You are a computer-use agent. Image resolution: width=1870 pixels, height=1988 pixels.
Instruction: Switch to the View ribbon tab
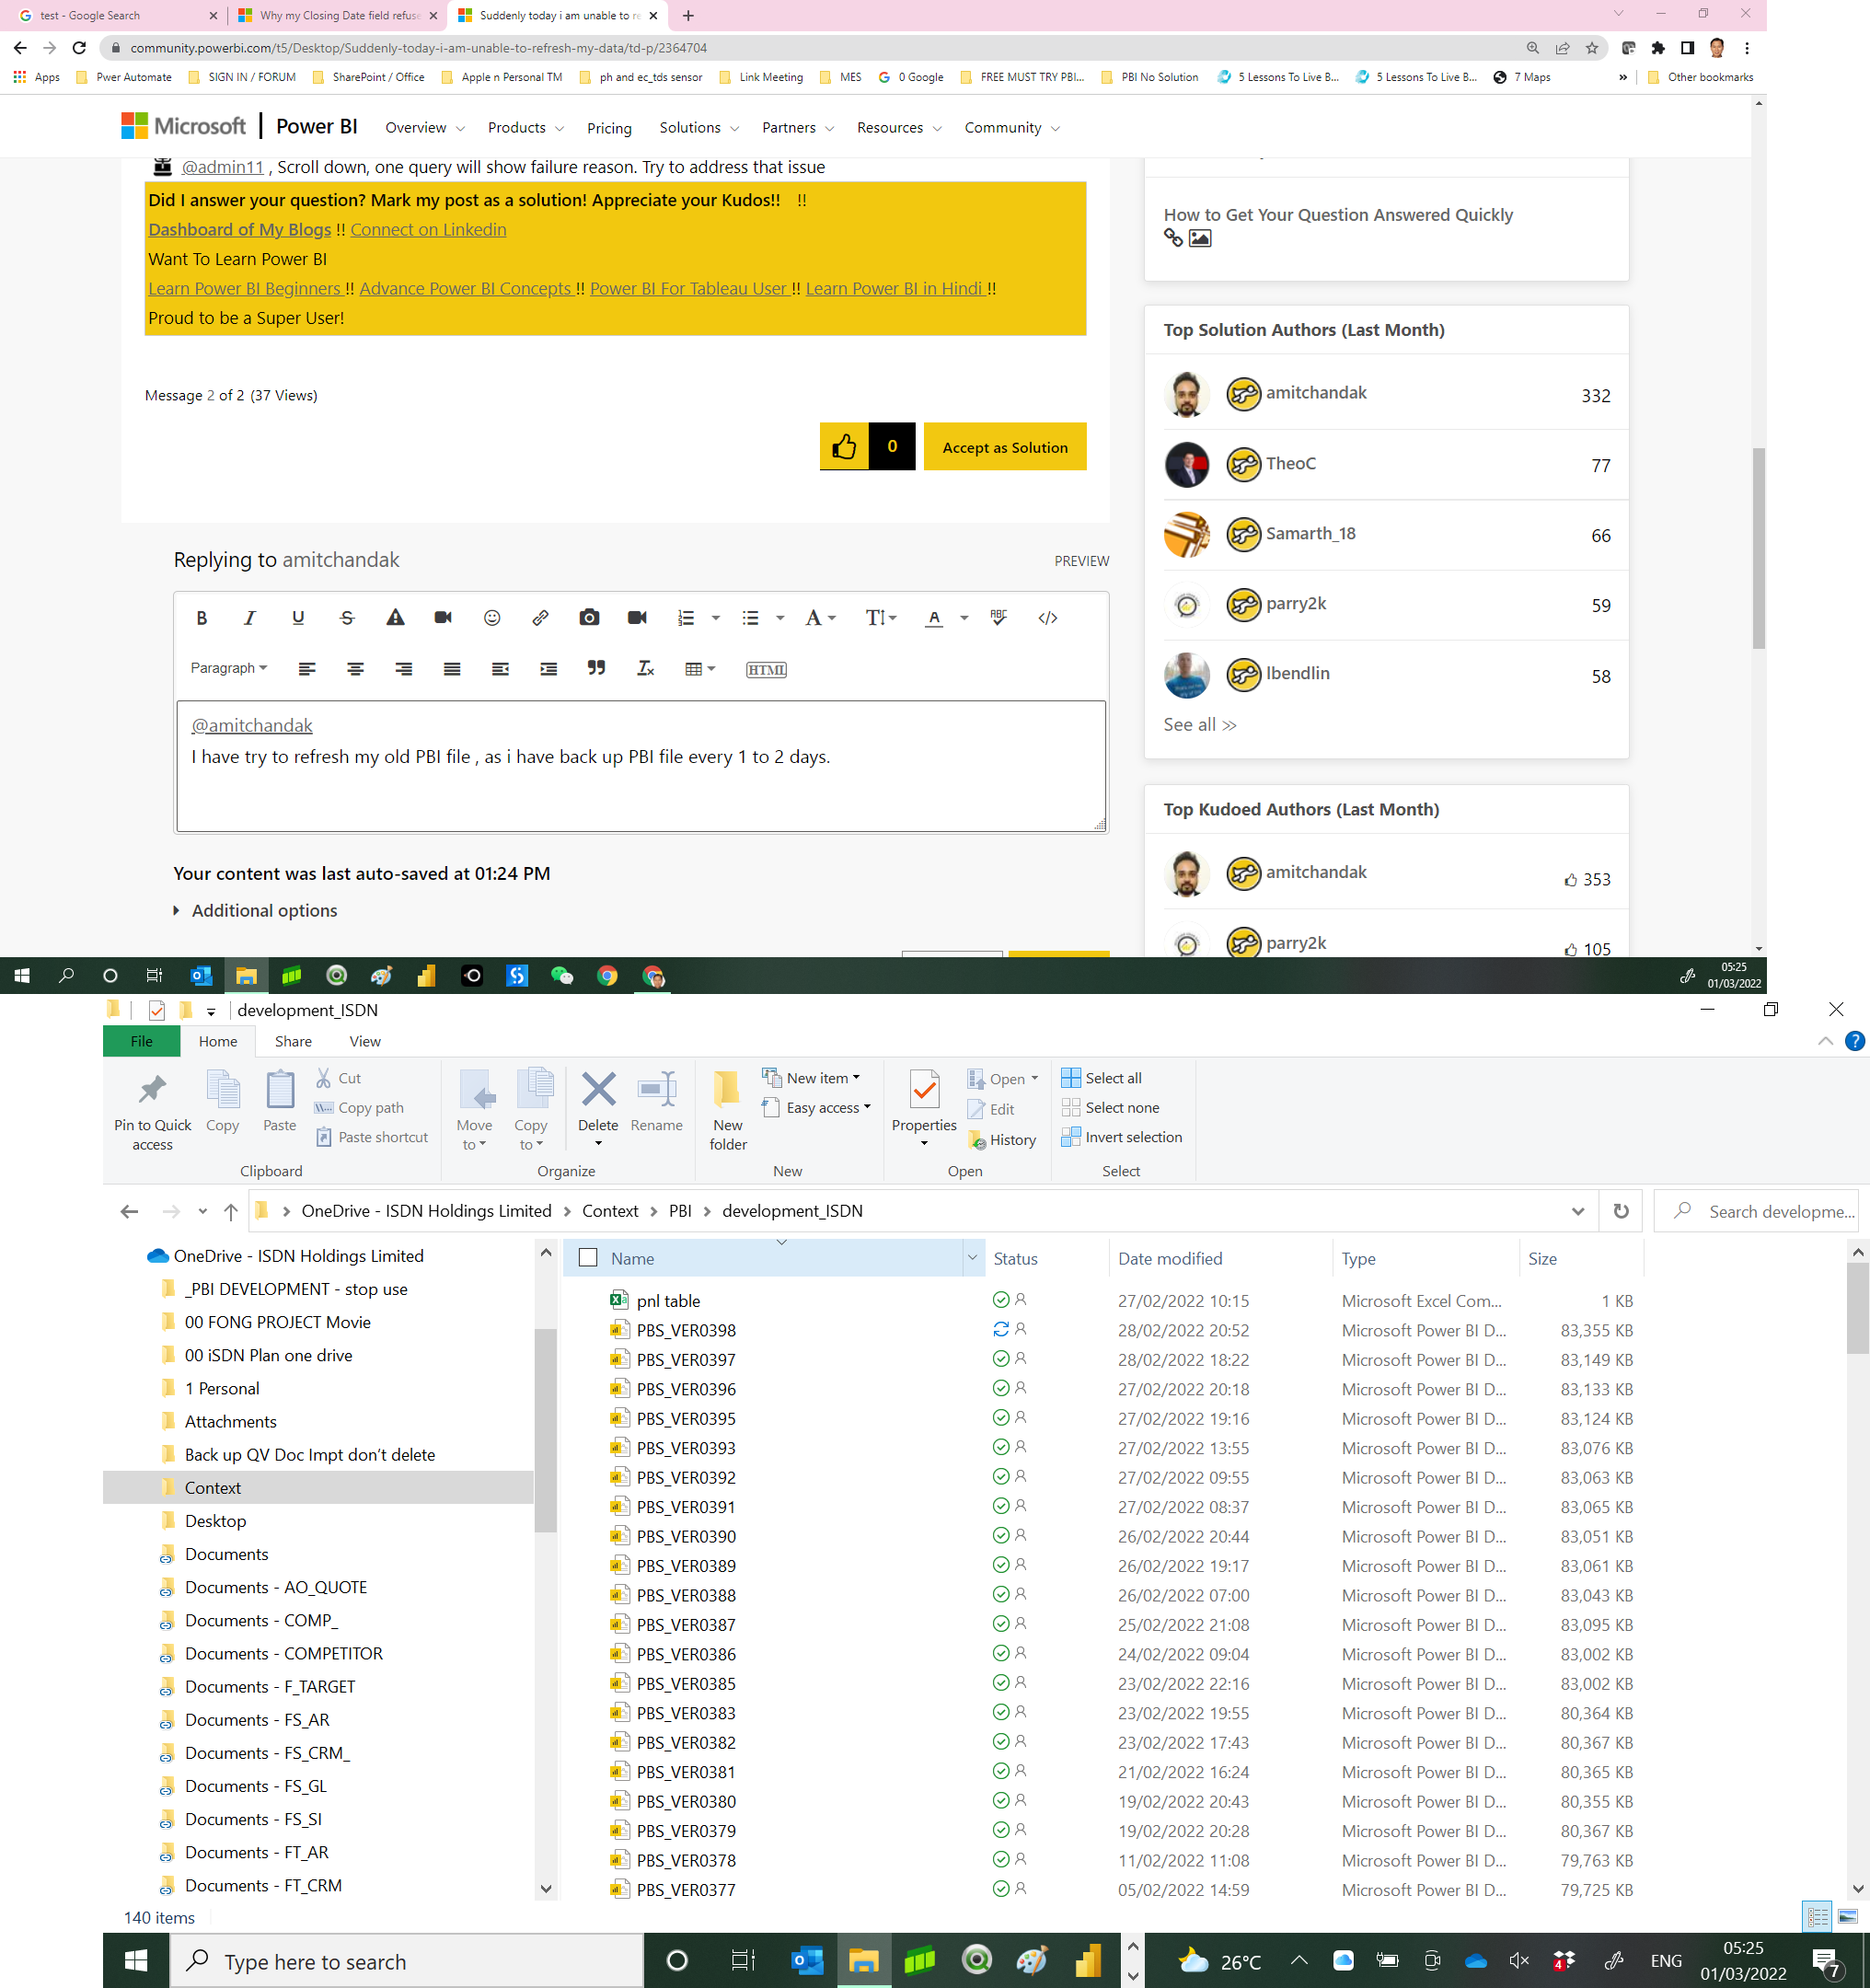tap(365, 1042)
